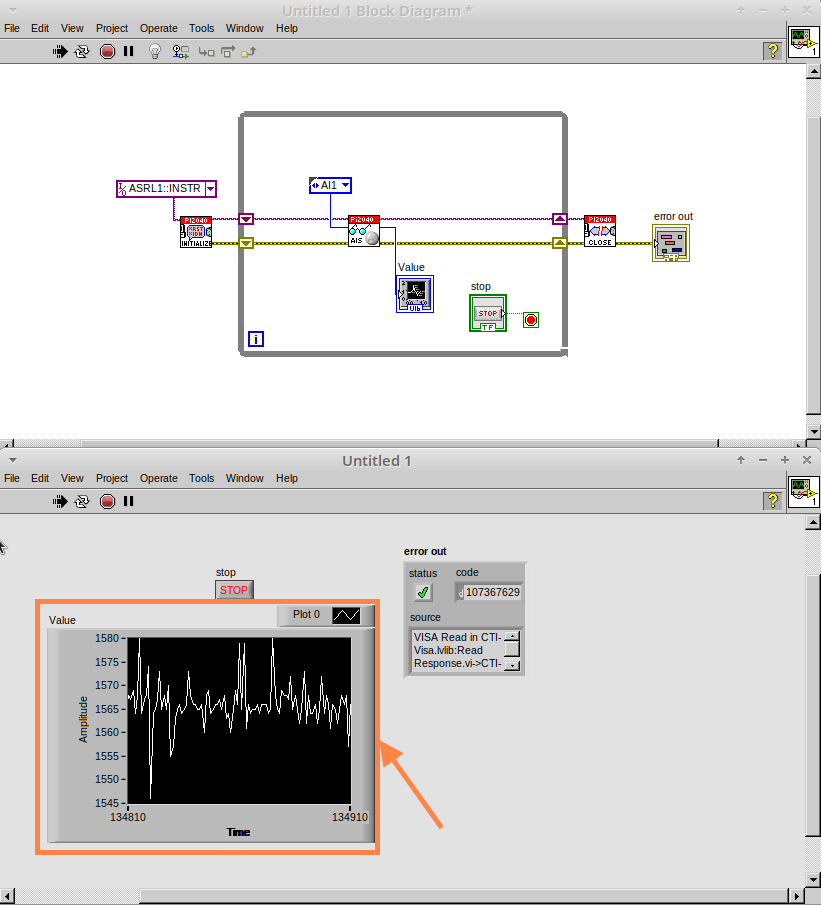This screenshot has height=905, width=821.
Task: Open the ASRL1::INSTR VISA resource dropdown
Action: point(211,188)
